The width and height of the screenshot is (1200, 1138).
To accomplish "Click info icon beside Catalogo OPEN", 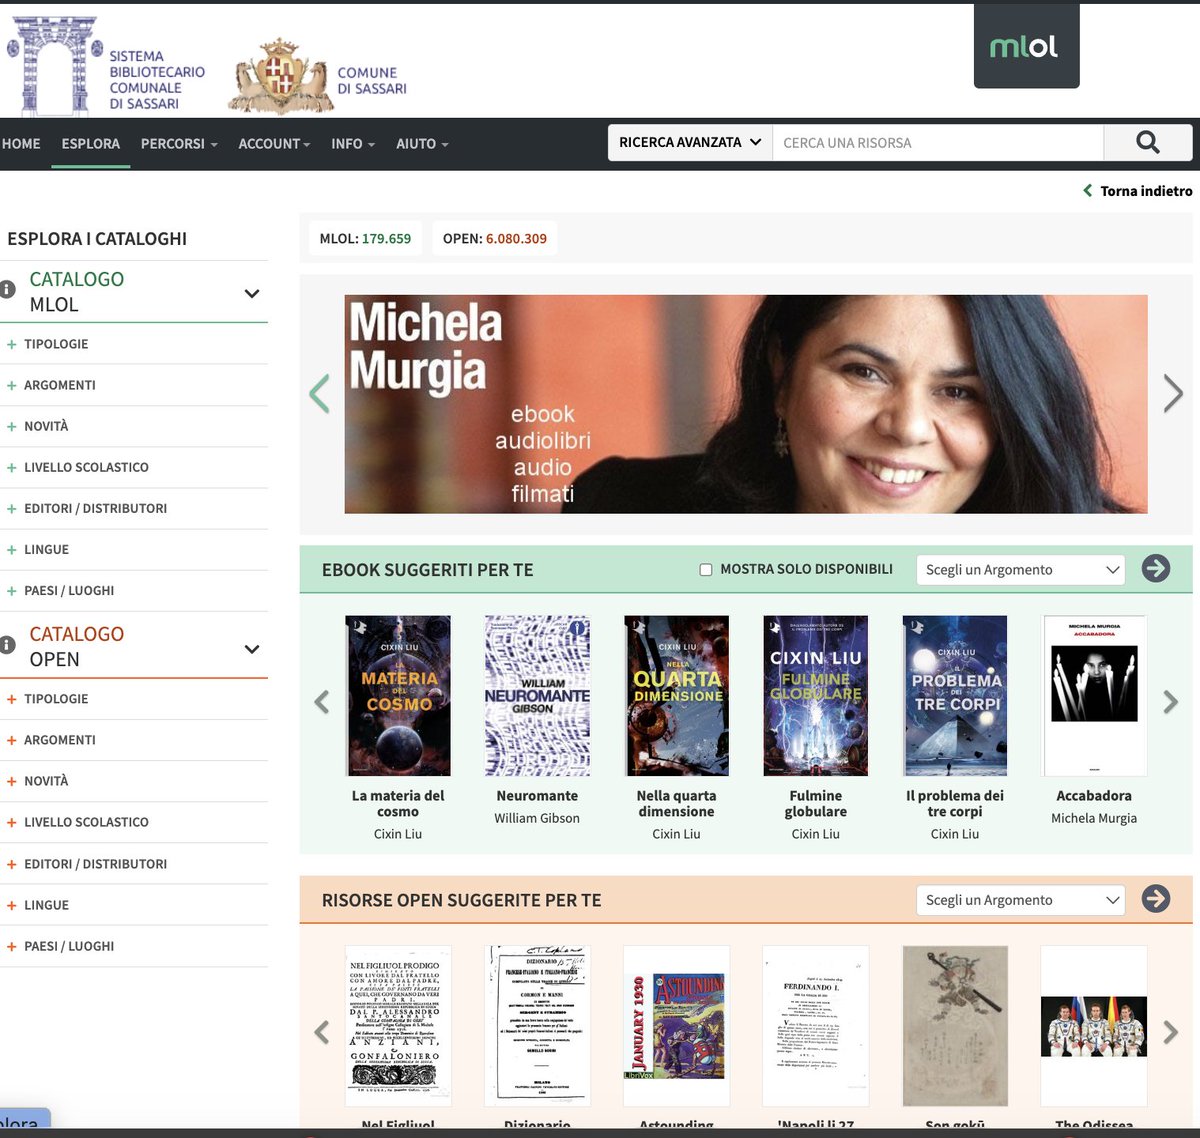I will coord(7,645).
